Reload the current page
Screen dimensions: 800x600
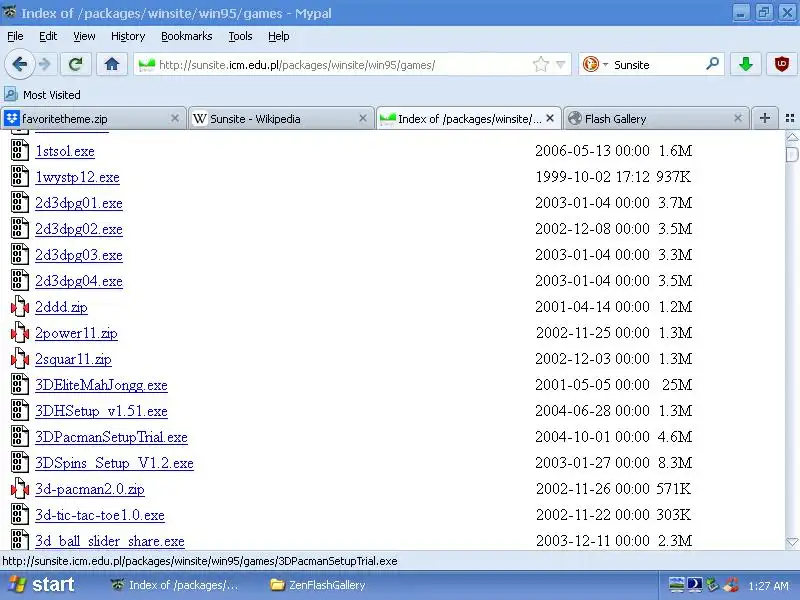(76, 65)
